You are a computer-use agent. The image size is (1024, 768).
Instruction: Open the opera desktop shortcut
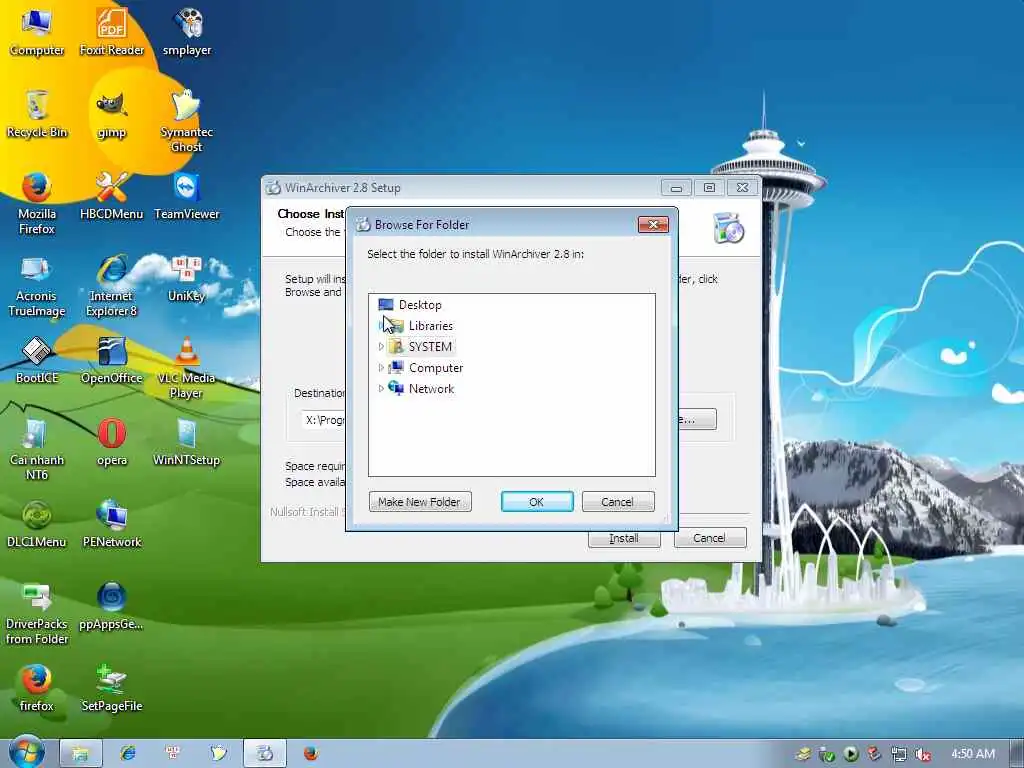(112, 442)
